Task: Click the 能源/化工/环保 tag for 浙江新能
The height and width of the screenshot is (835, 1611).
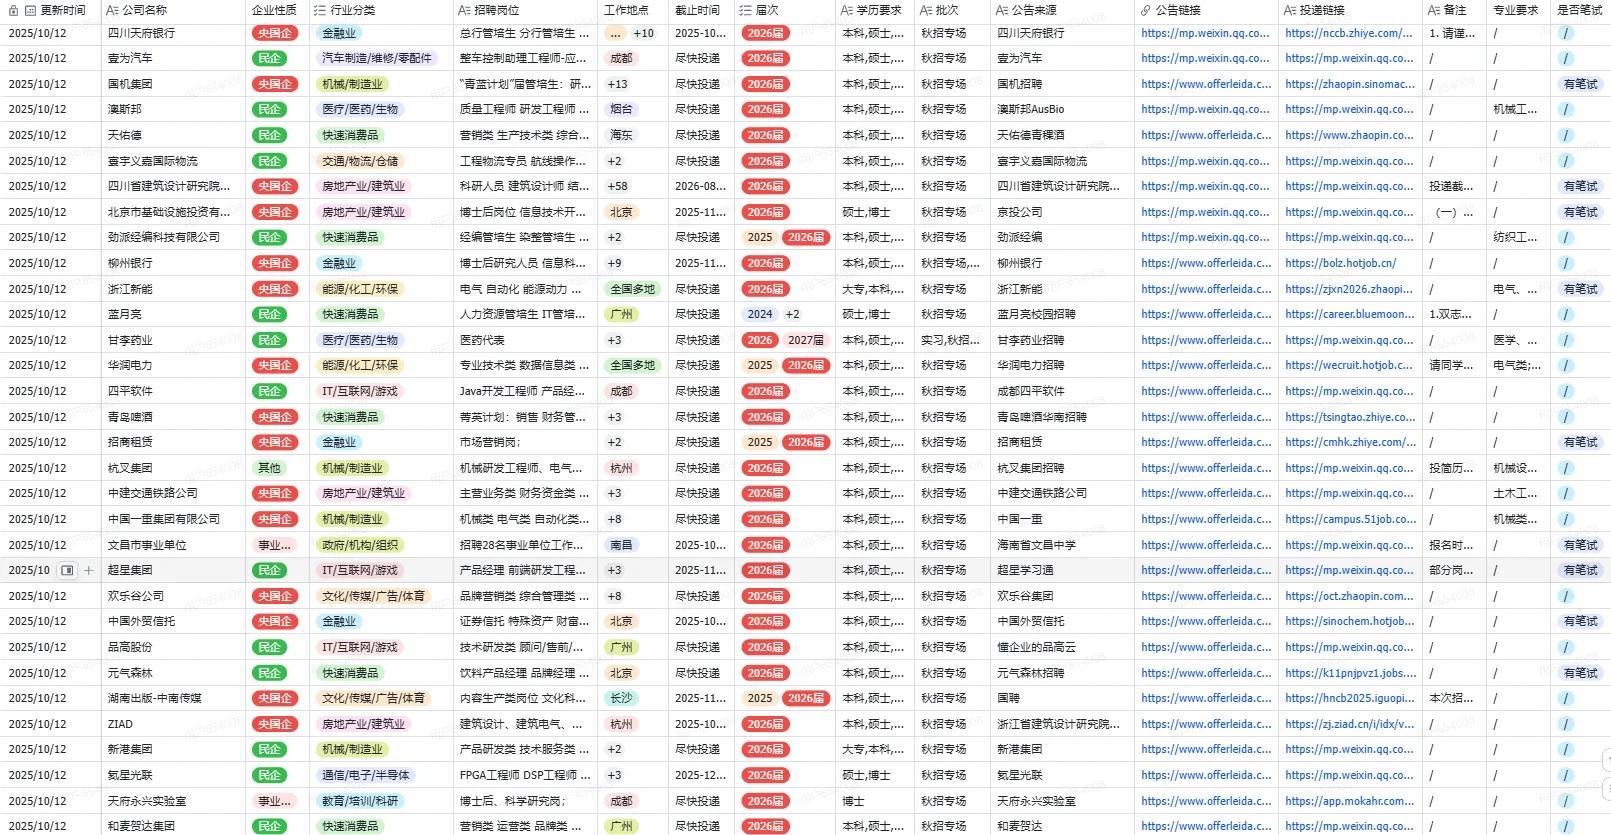Action: tap(360, 289)
